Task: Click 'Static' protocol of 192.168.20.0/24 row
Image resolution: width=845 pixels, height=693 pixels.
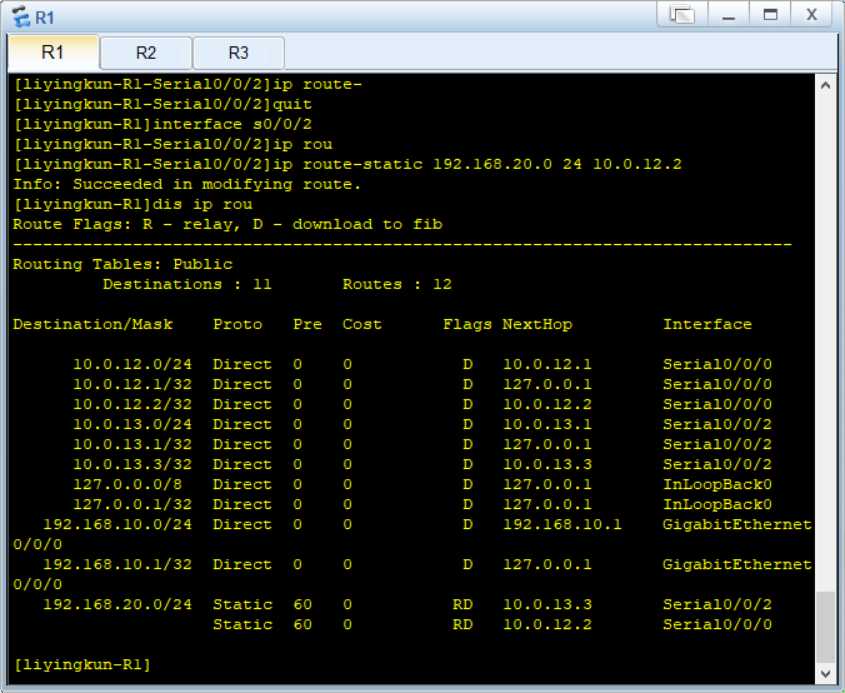Action: tap(243, 604)
